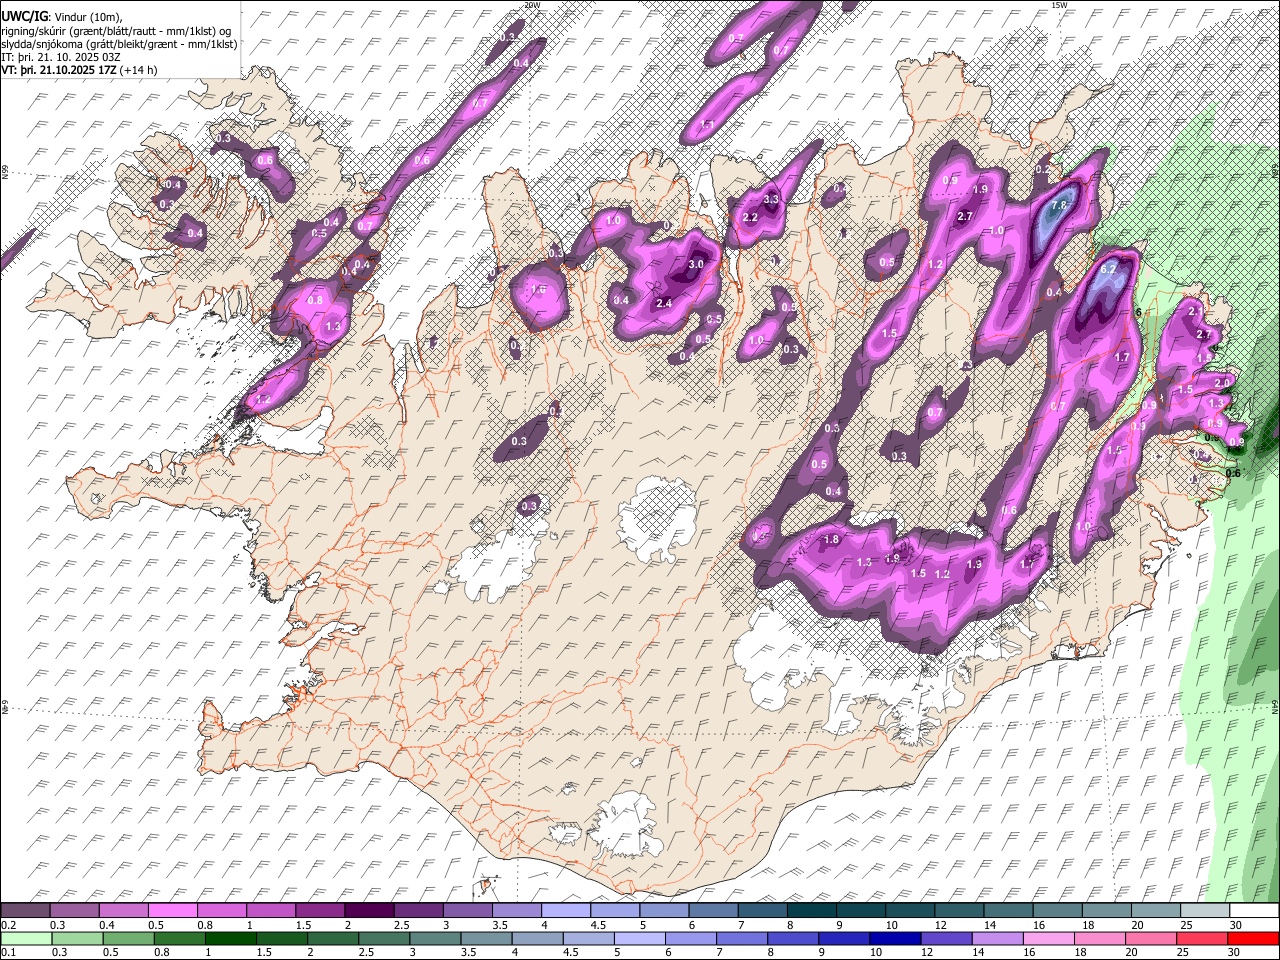Screen dimensions: 1280x960
Task: Click the 0.4 label in the legend
Action: pyautogui.click(x=107, y=925)
